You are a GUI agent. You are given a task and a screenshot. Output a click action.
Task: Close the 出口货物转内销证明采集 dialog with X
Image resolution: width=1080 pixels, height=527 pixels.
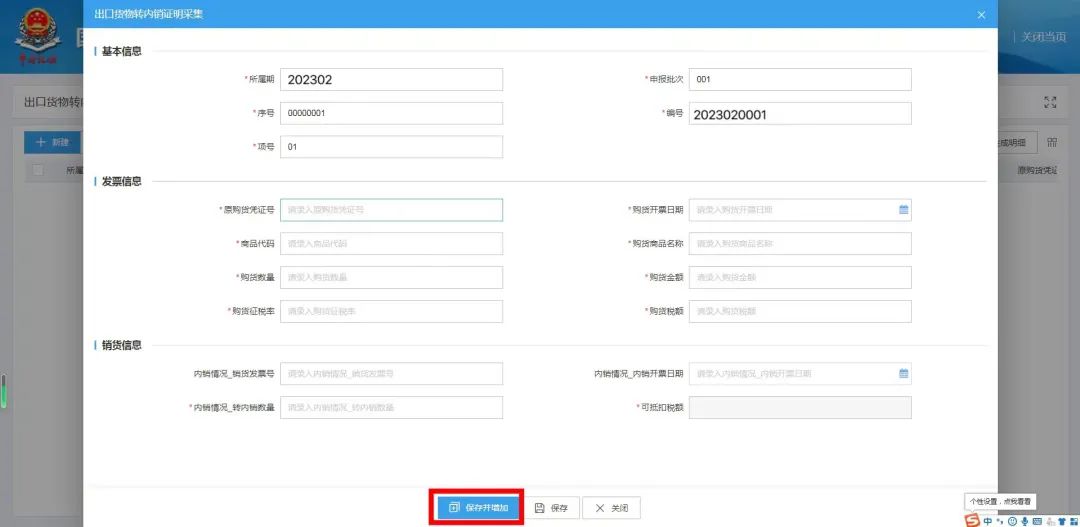tap(981, 15)
